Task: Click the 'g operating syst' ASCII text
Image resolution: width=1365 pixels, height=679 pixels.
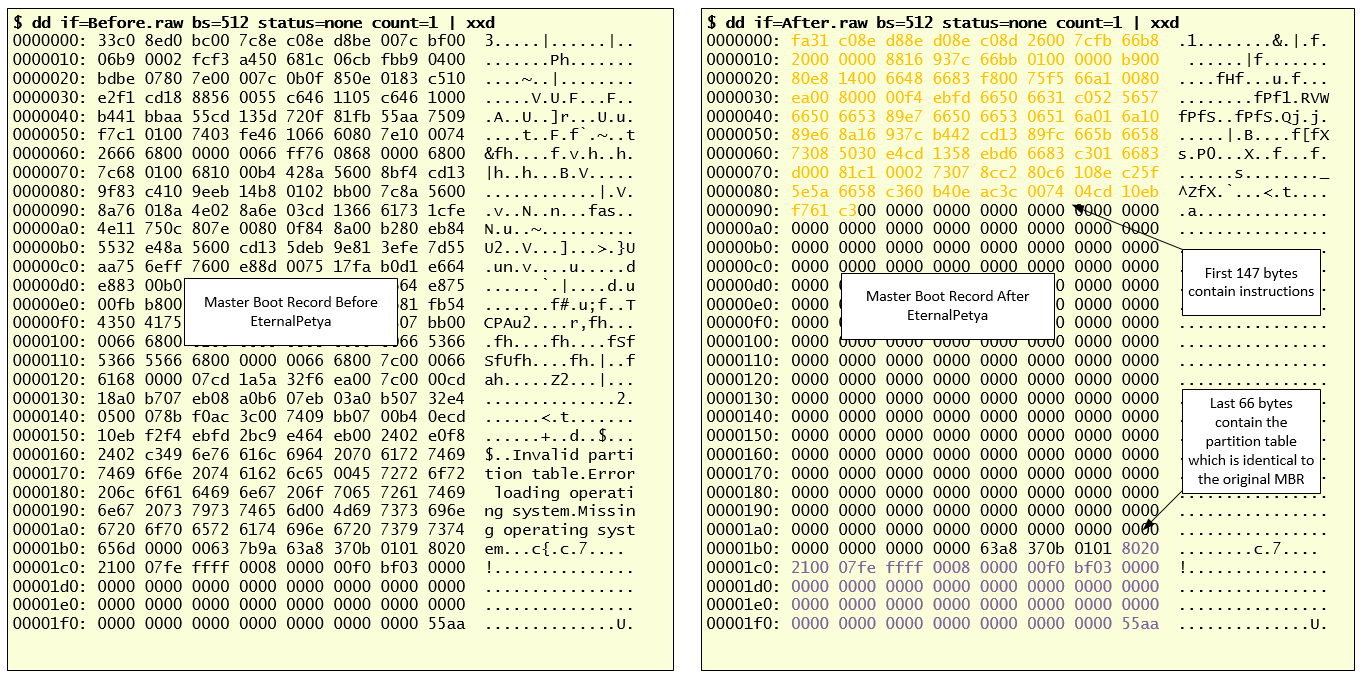Action: pyautogui.click(x=559, y=530)
